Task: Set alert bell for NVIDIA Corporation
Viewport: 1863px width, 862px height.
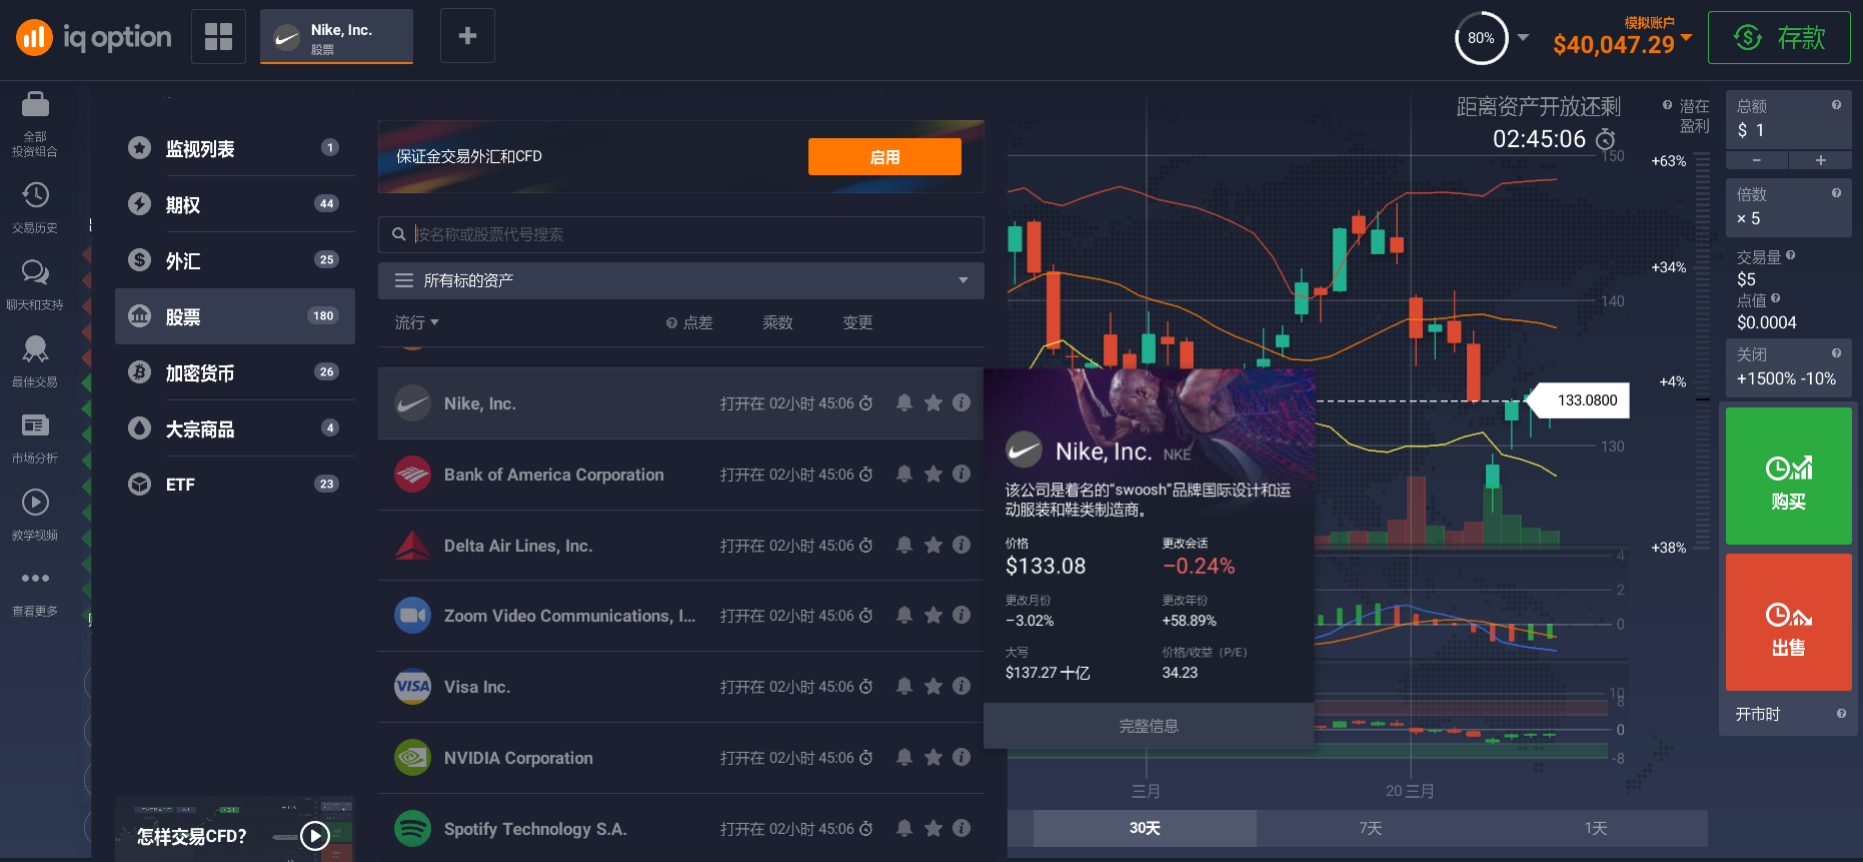Action: point(904,757)
